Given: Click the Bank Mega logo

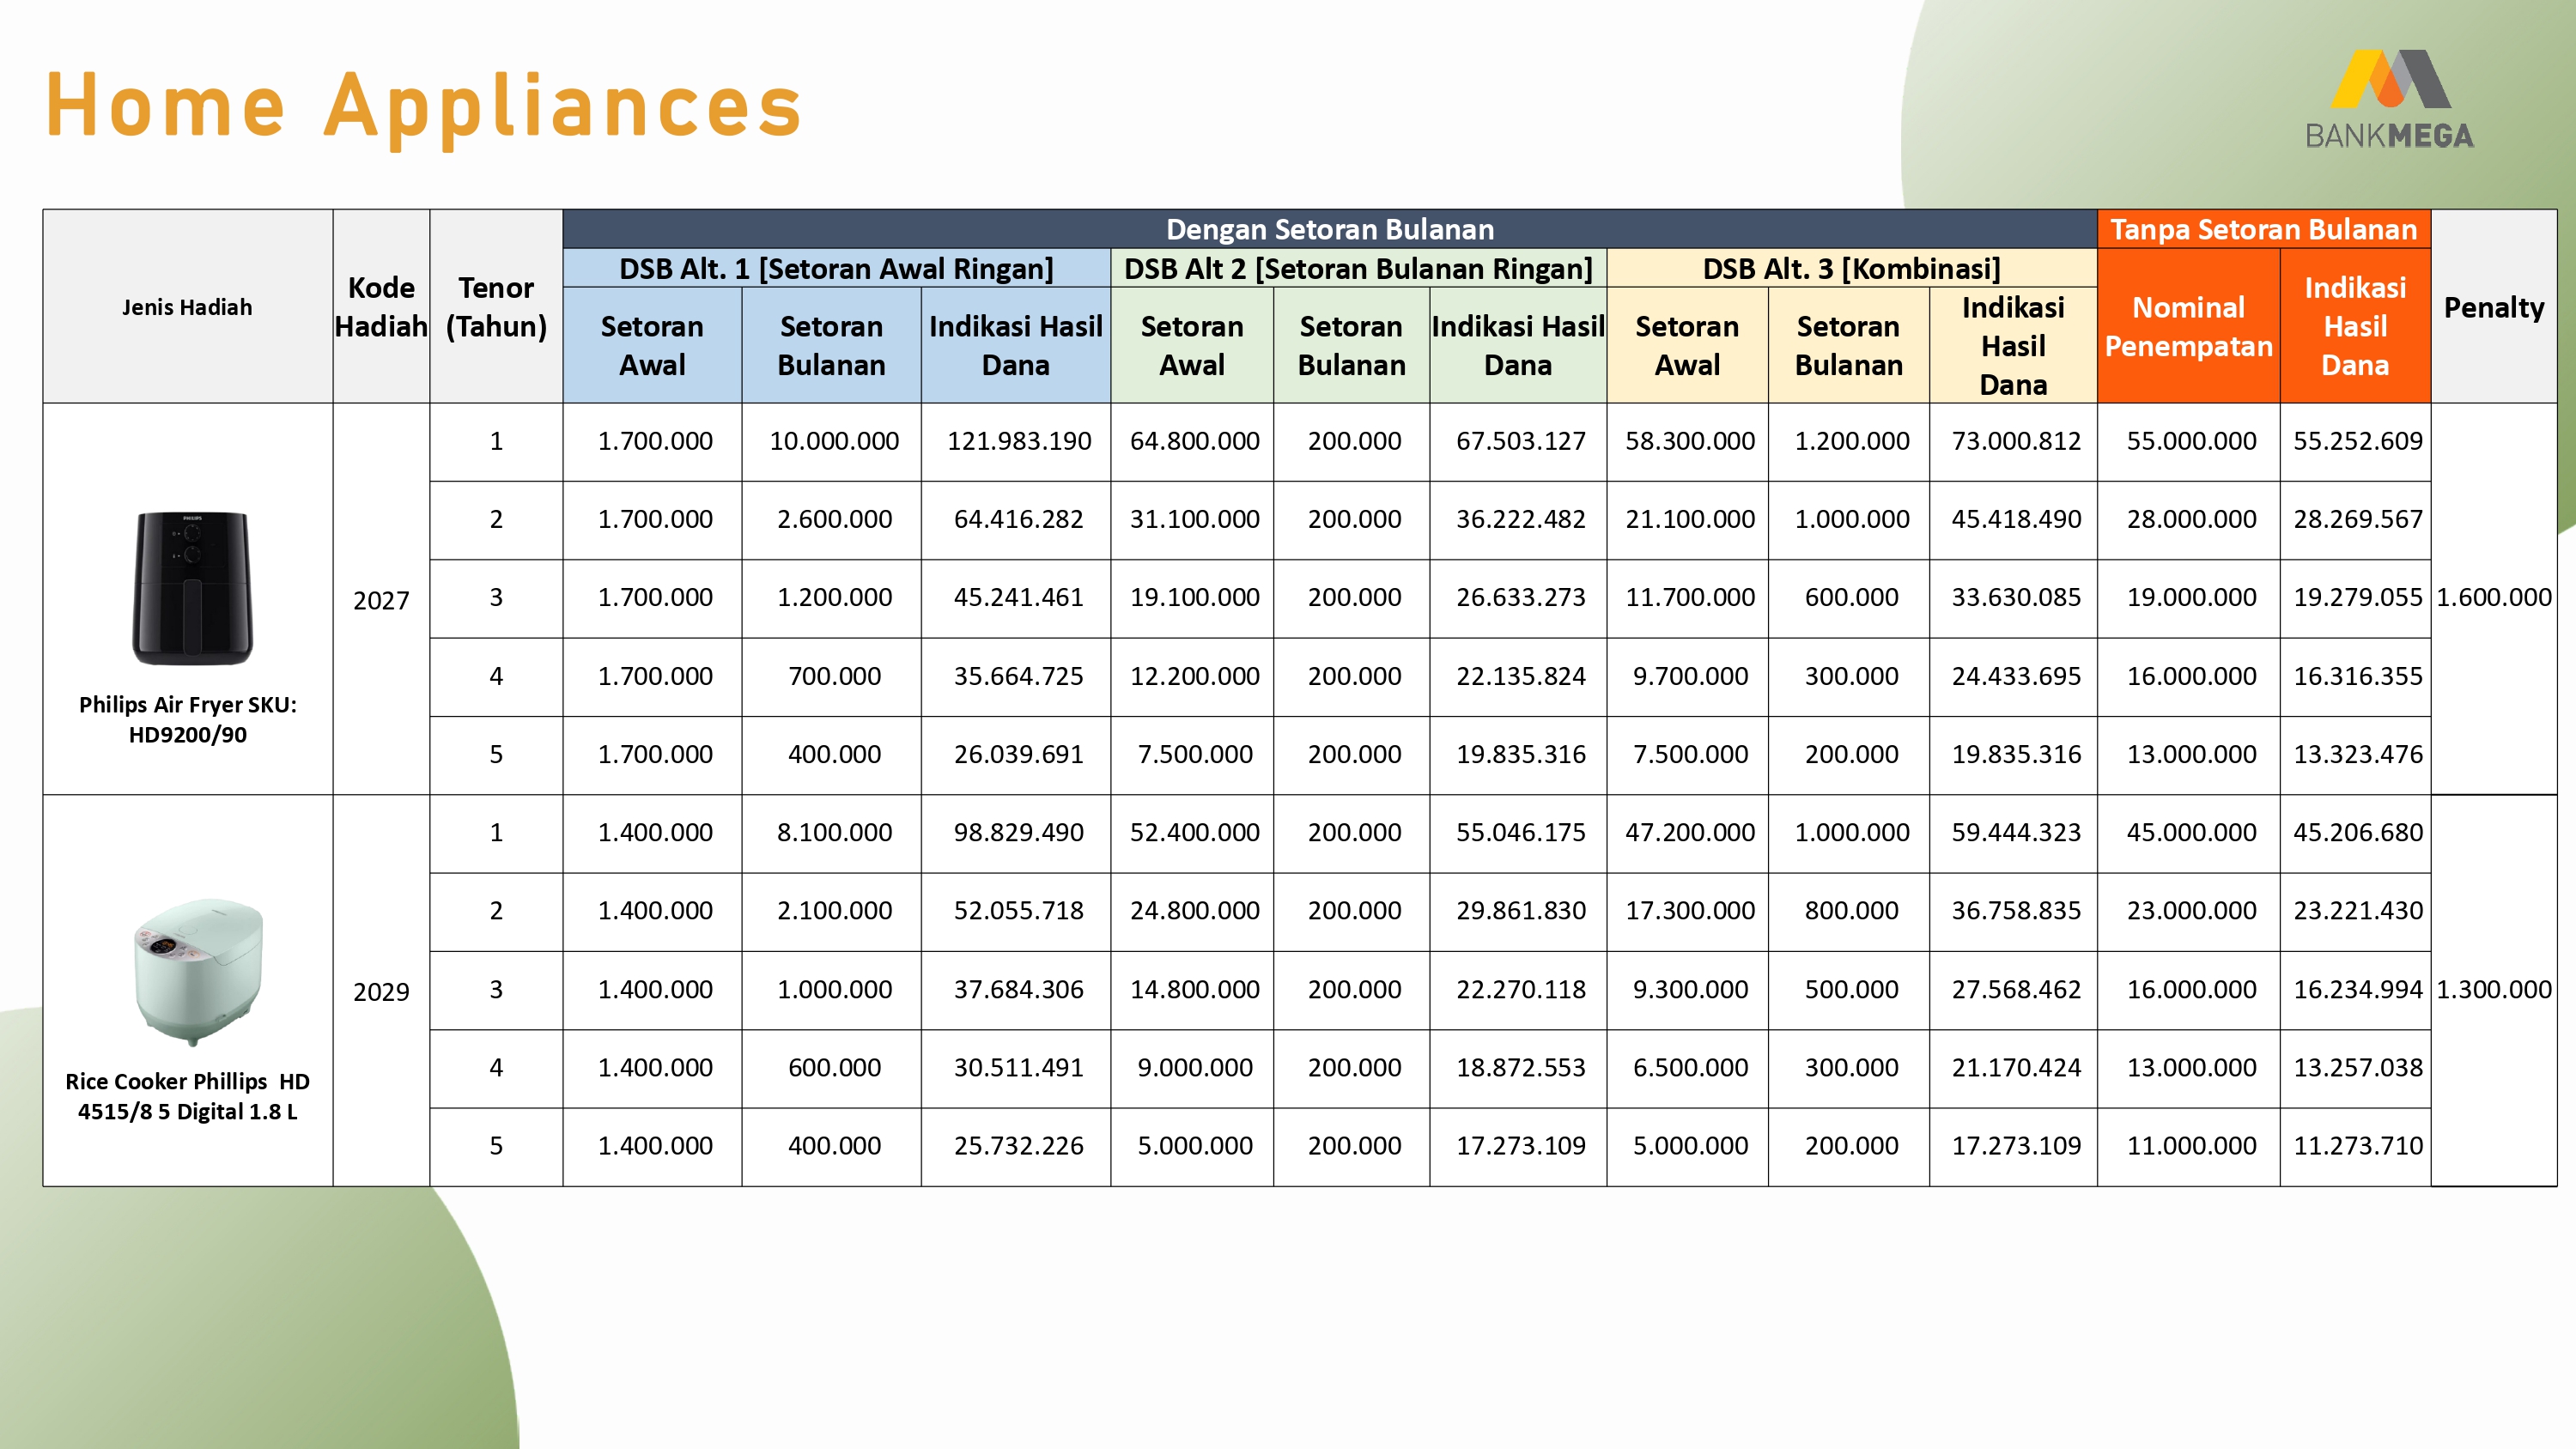Looking at the screenshot, I should coord(2389,100).
